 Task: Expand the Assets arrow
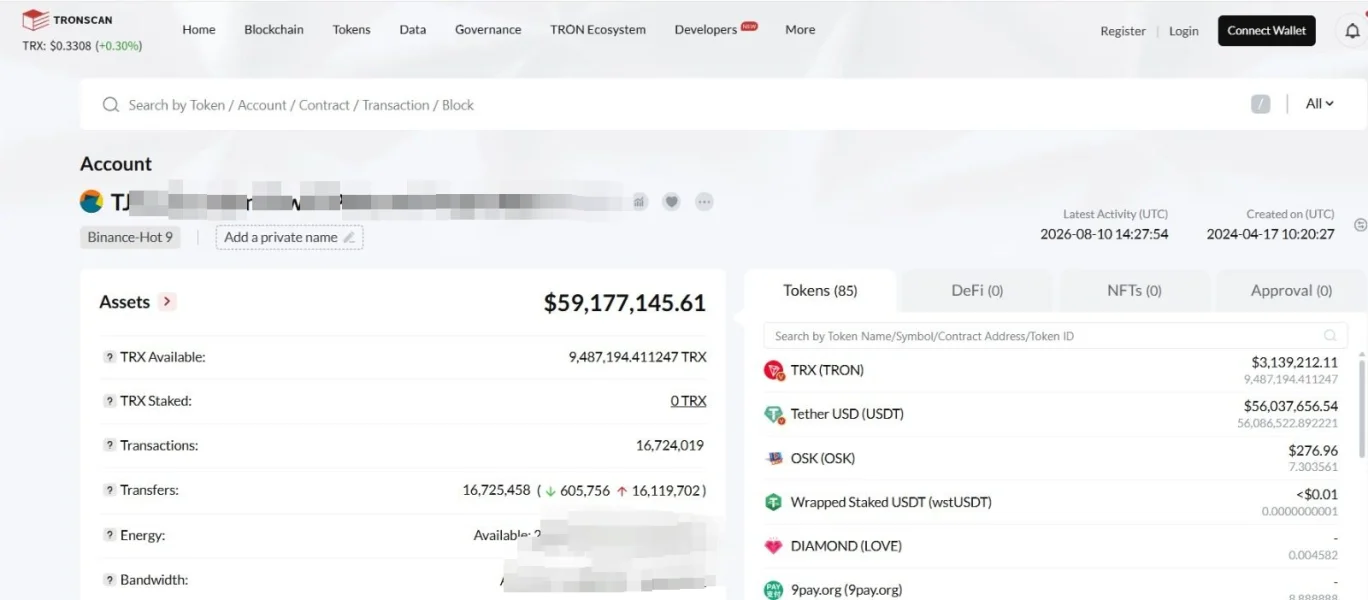167,302
